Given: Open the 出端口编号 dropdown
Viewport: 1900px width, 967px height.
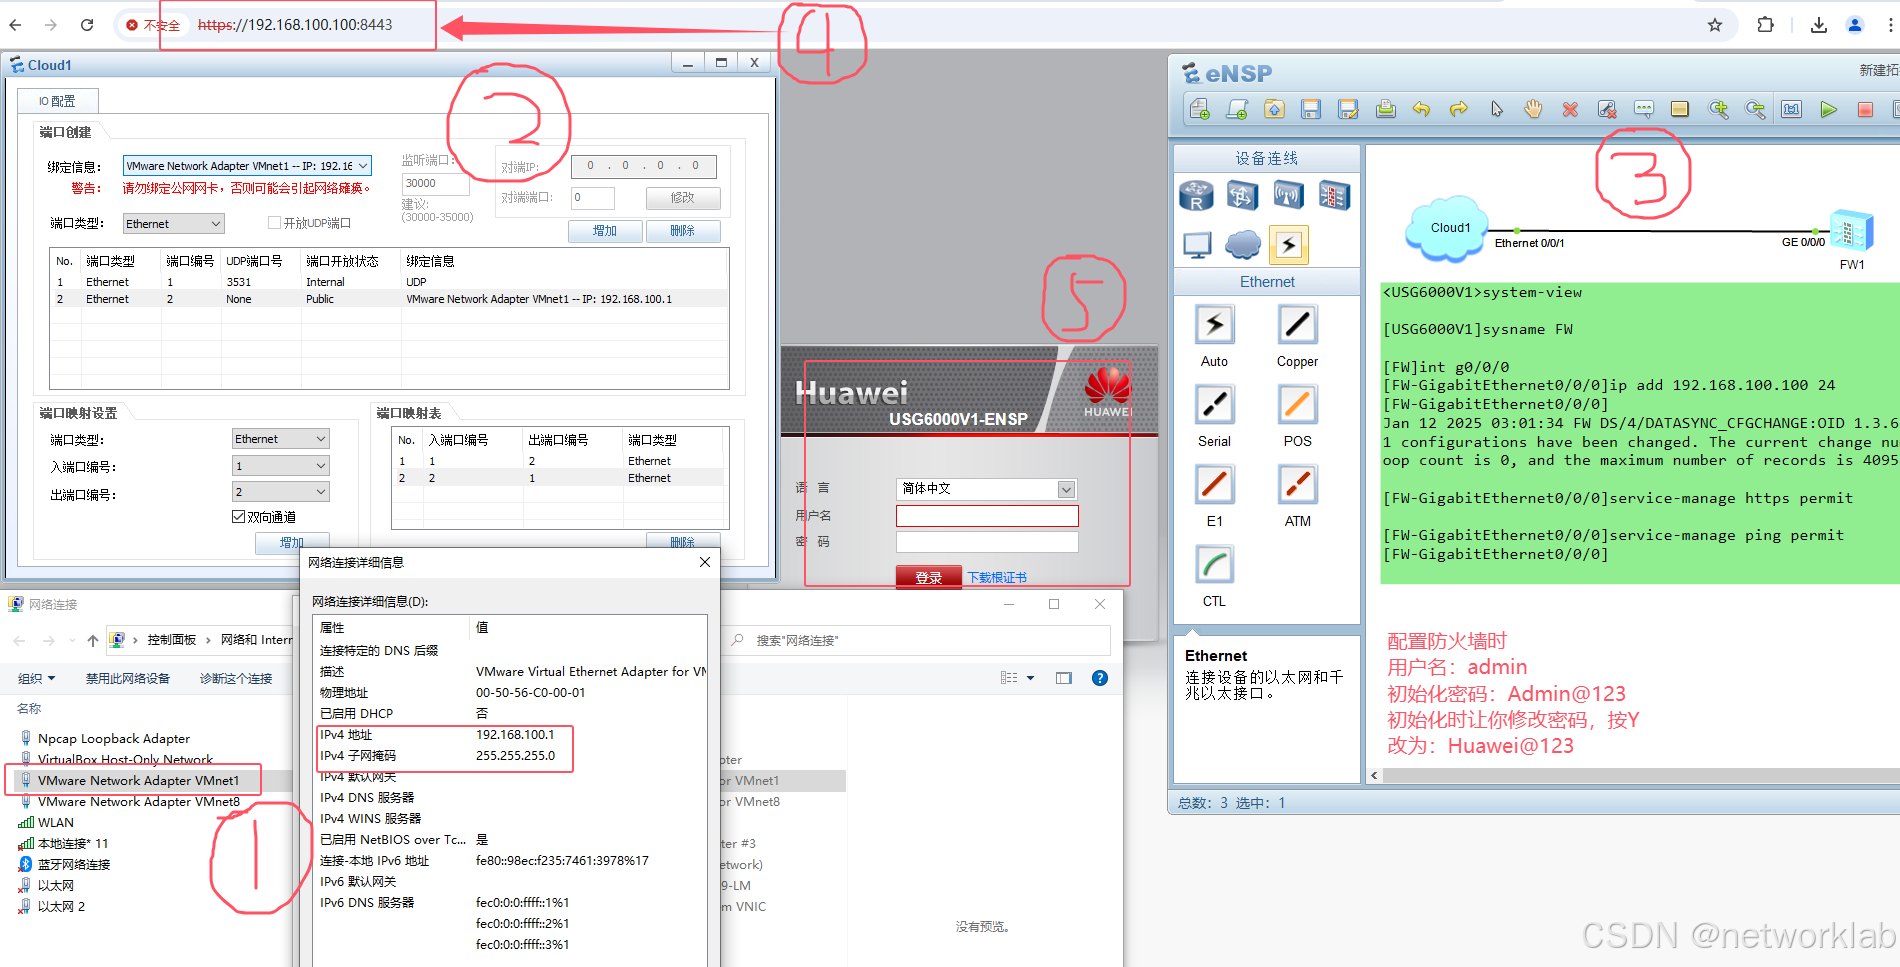Looking at the screenshot, I should pyautogui.click(x=280, y=492).
